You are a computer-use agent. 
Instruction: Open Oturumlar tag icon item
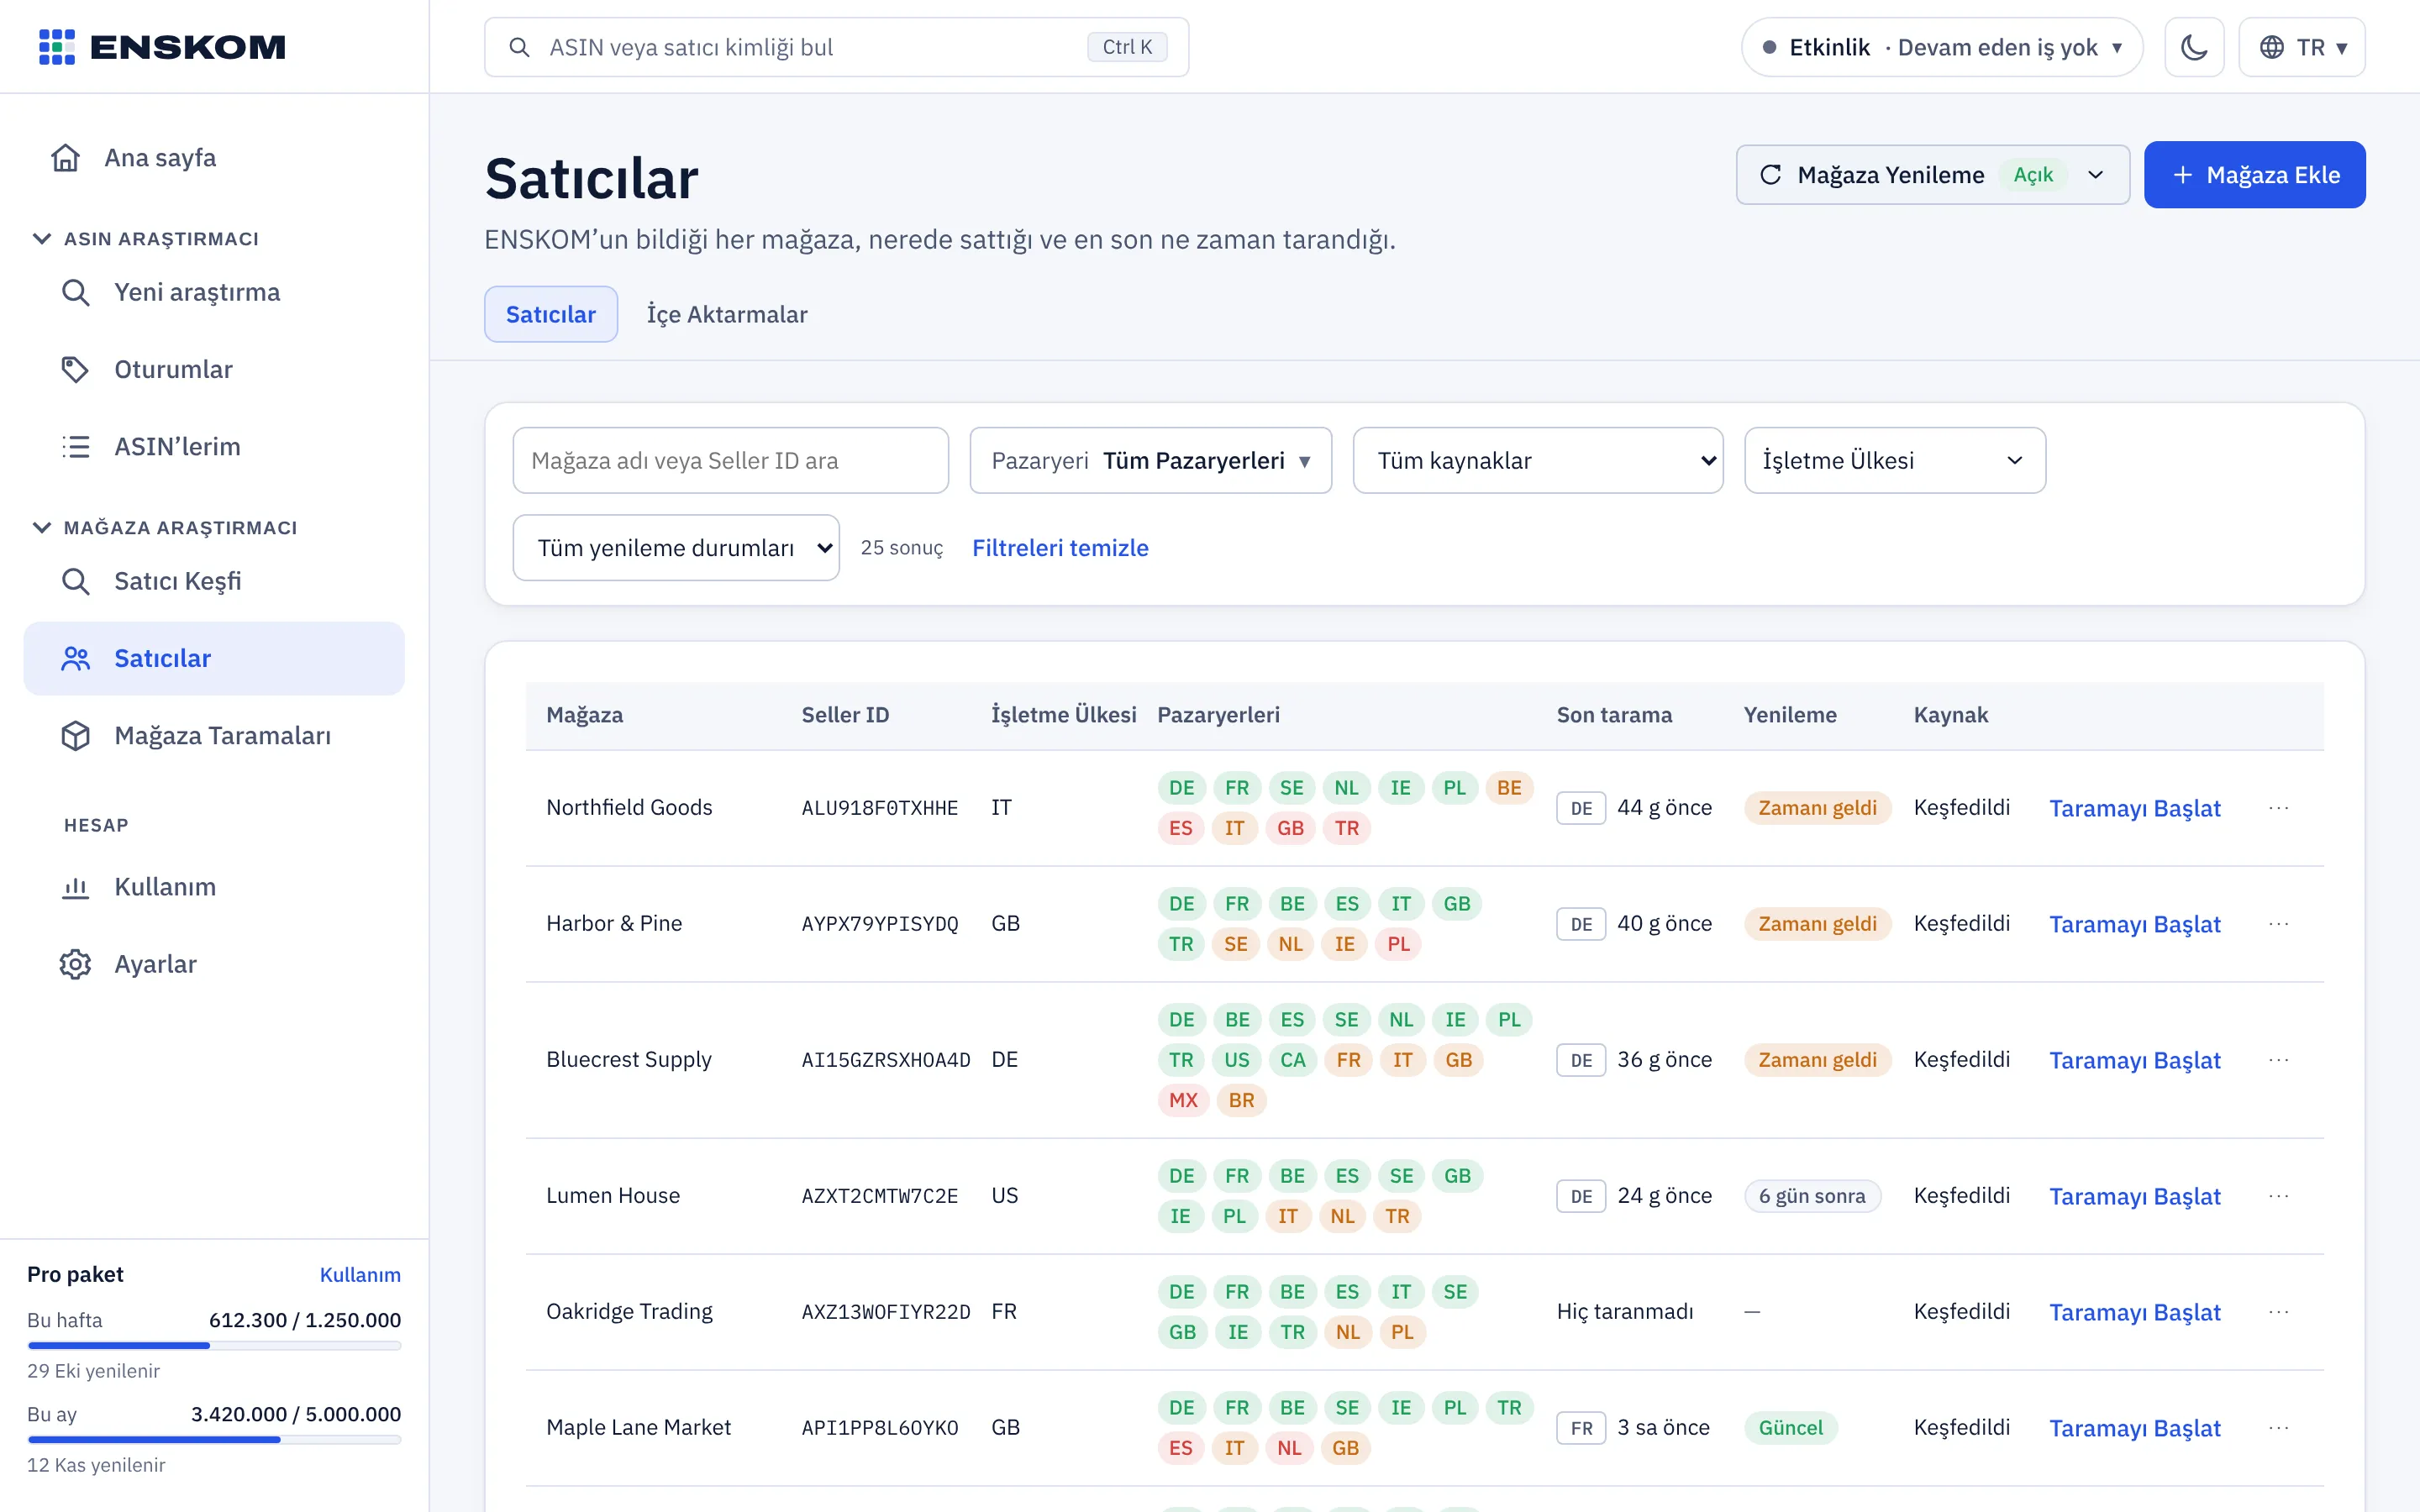pyautogui.click(x=214, y=369)
